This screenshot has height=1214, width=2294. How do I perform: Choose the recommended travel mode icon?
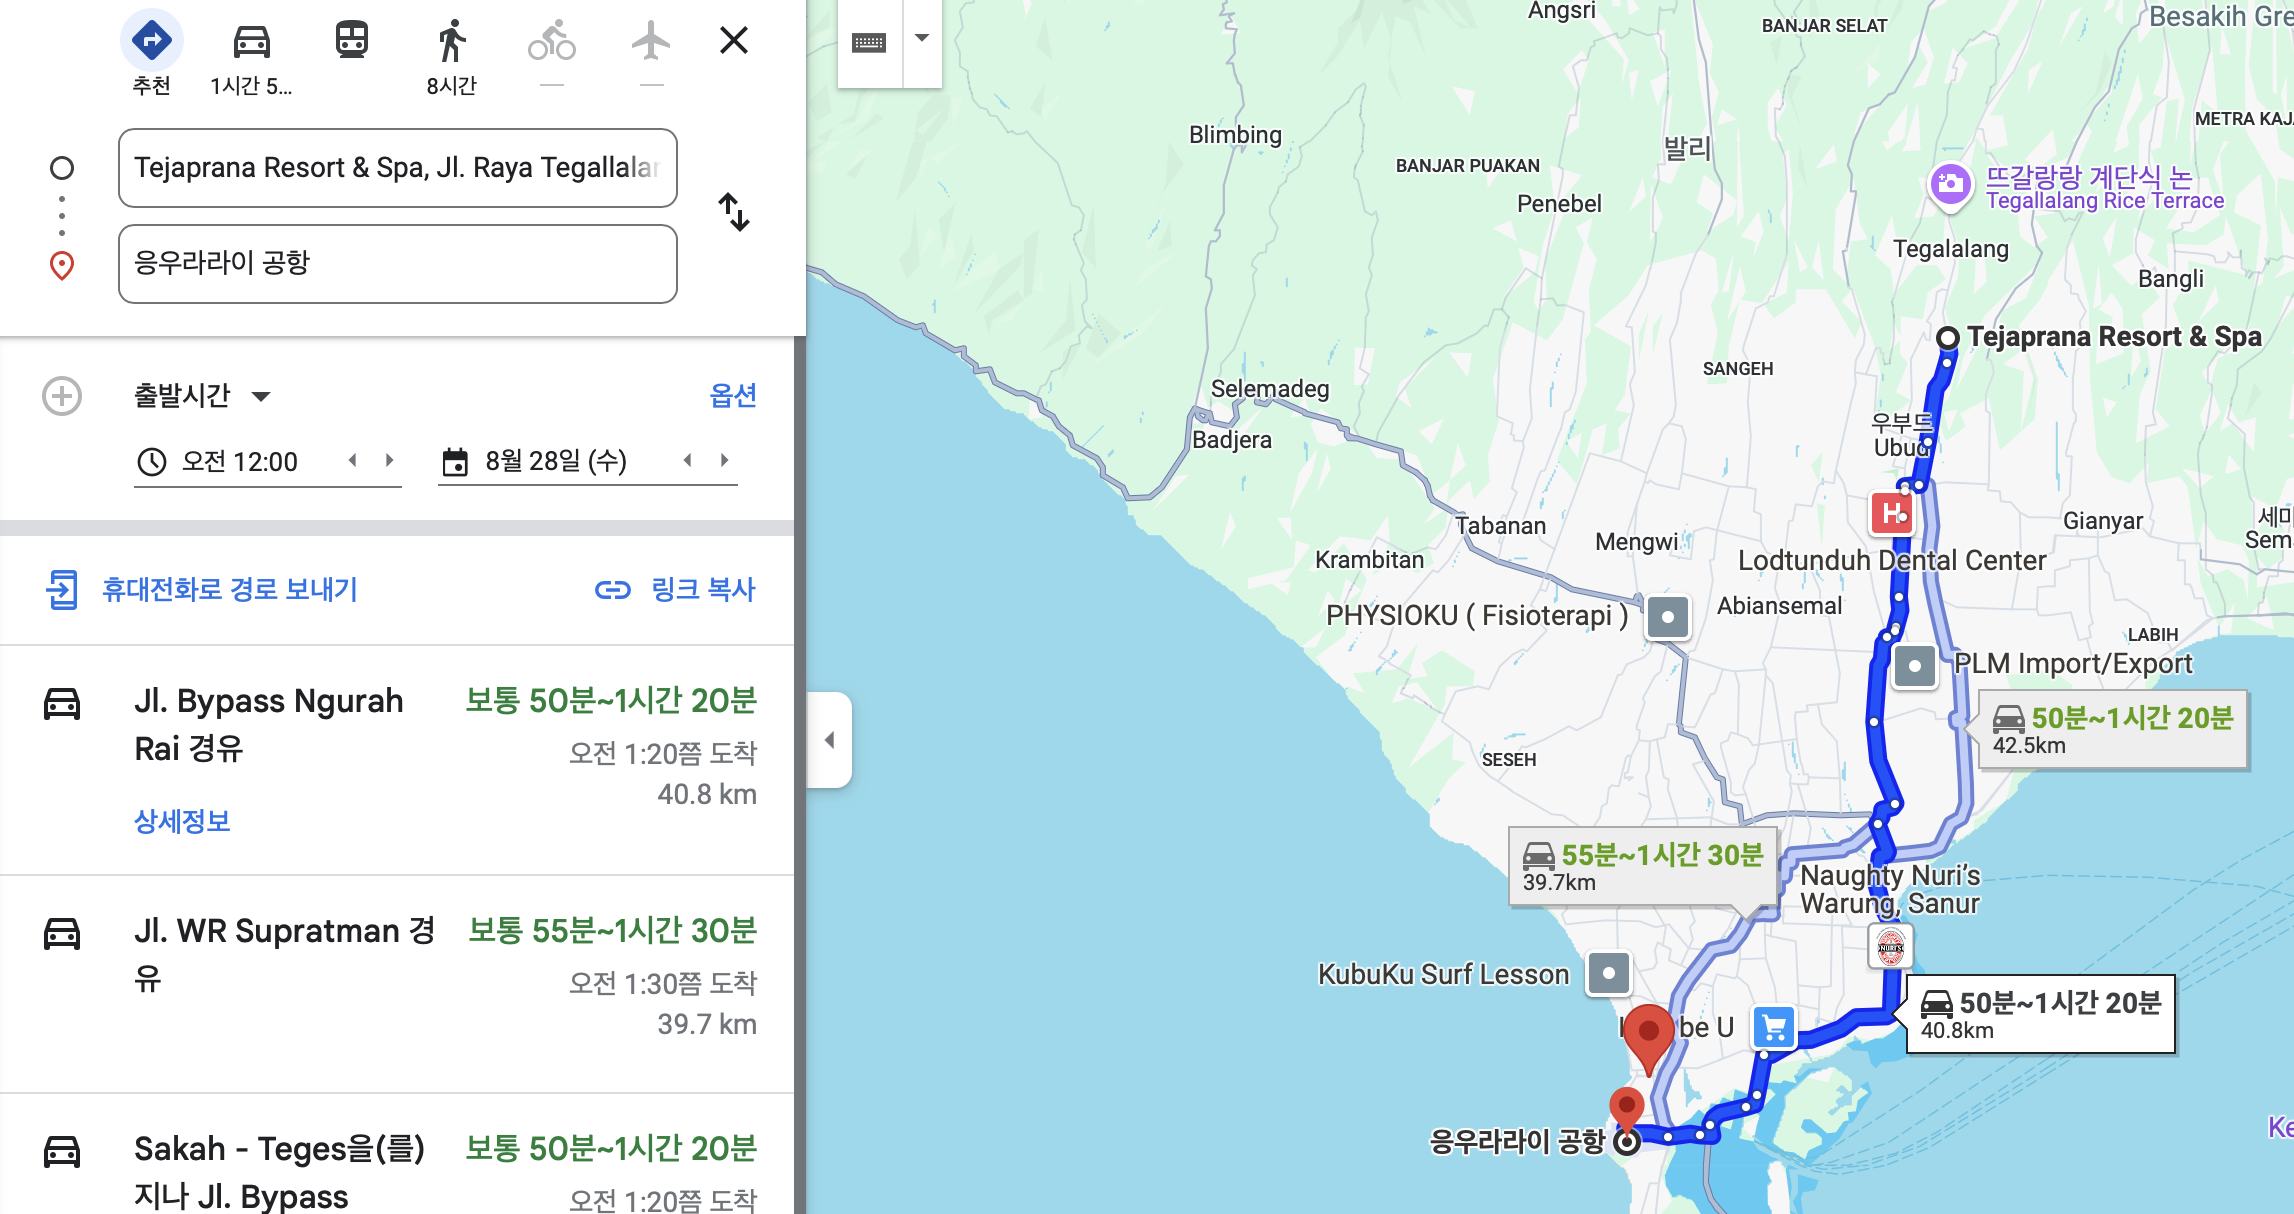(x=151, y=42)
